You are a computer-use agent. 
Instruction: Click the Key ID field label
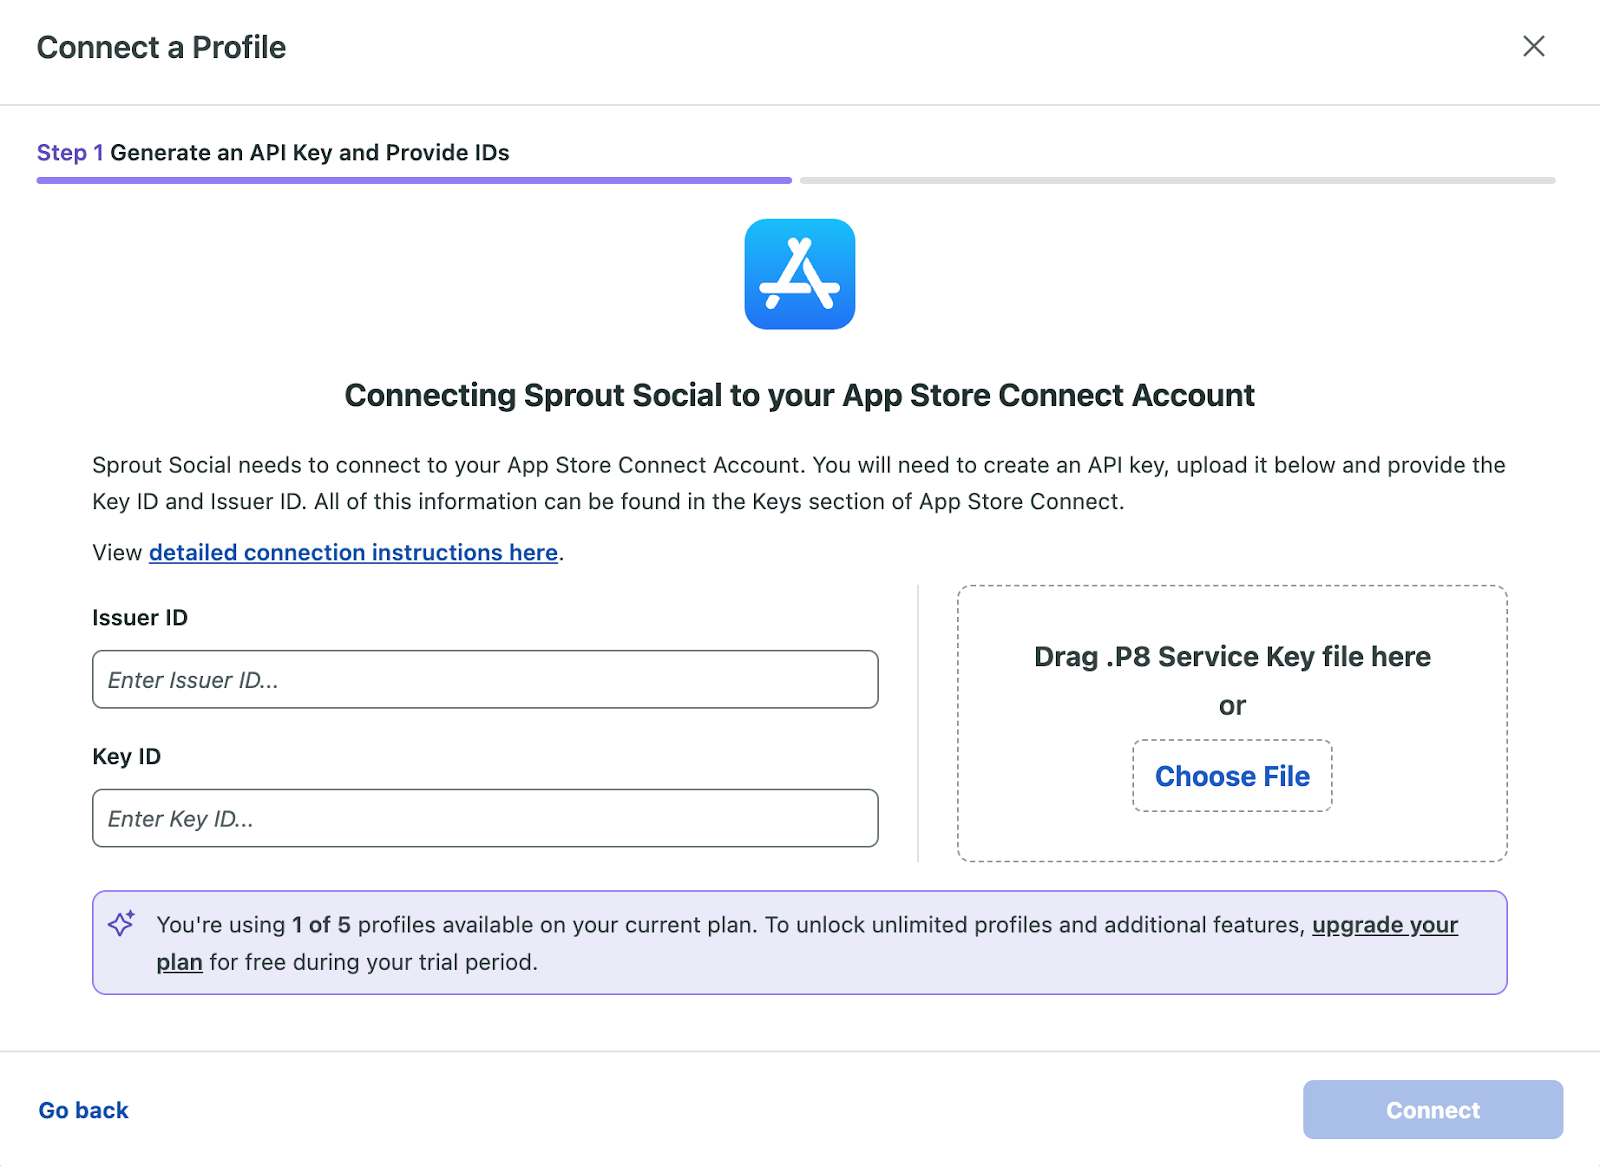click(126, 756)
